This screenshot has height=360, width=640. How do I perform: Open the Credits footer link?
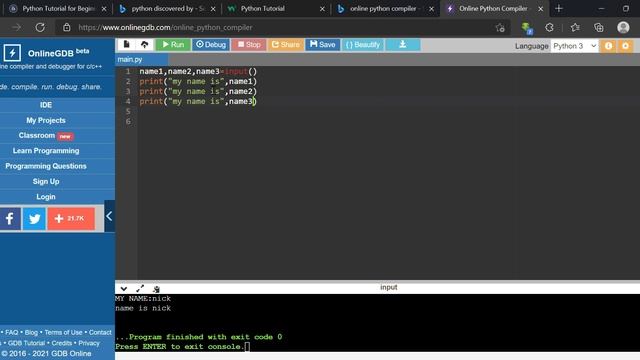(x=62, y=343)
